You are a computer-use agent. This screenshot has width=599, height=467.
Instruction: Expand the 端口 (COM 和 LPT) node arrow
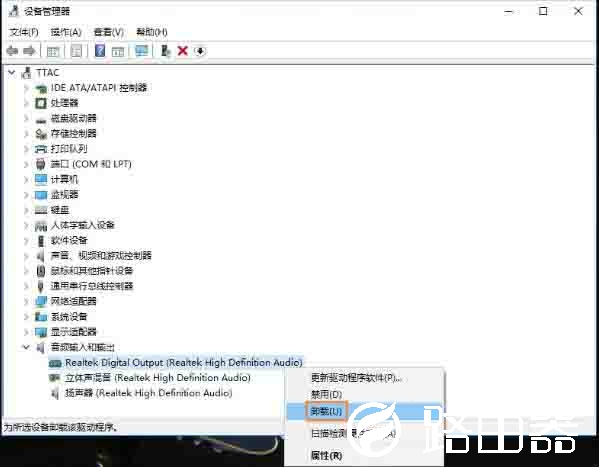pyautogui.click(x=26, y=164)
